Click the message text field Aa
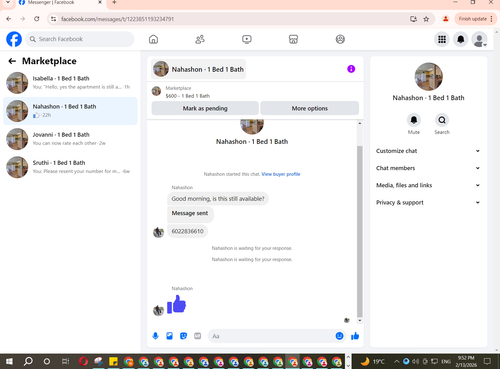The width and height of the screenshot is (500, 369). [x=272, y=336]
